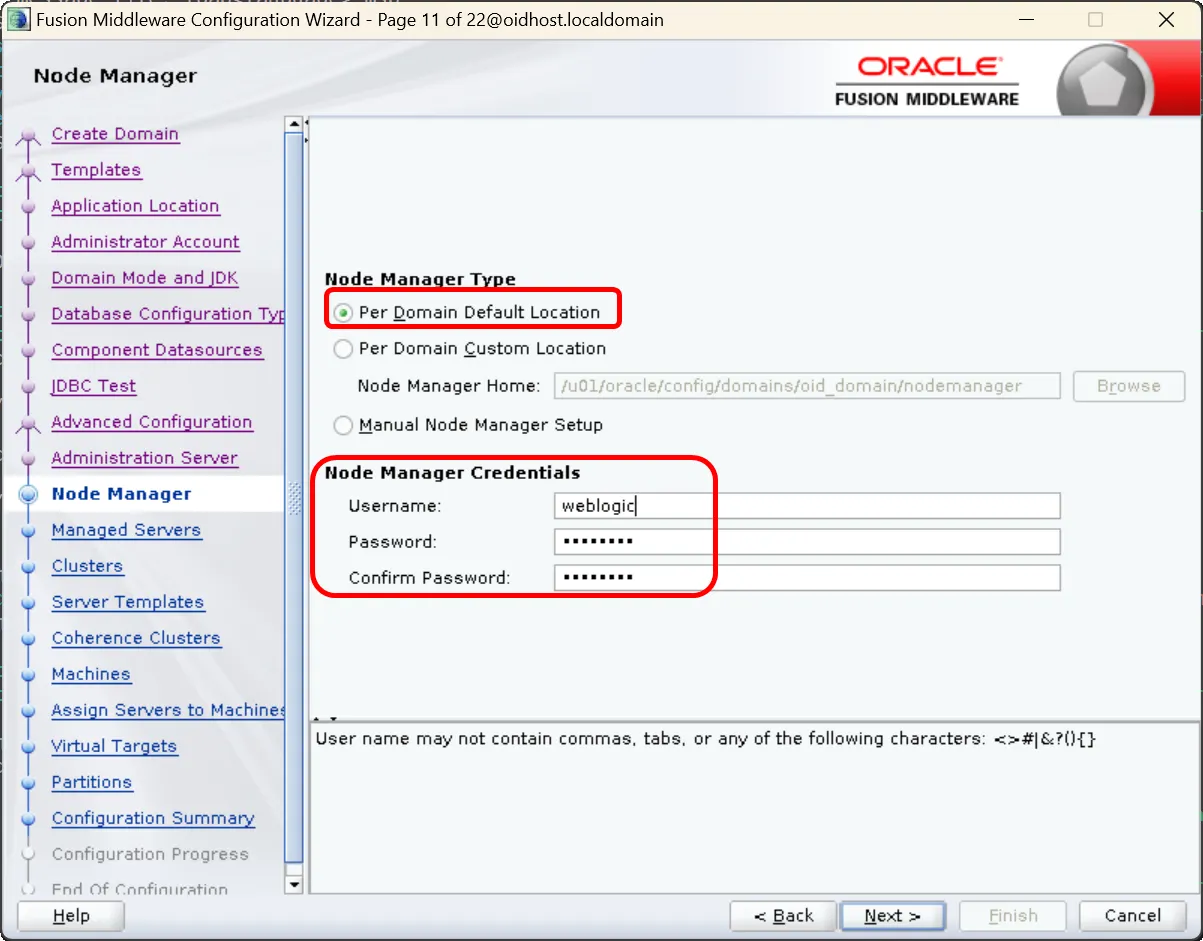Click the navigation pane vertical scrollbar

294,496
